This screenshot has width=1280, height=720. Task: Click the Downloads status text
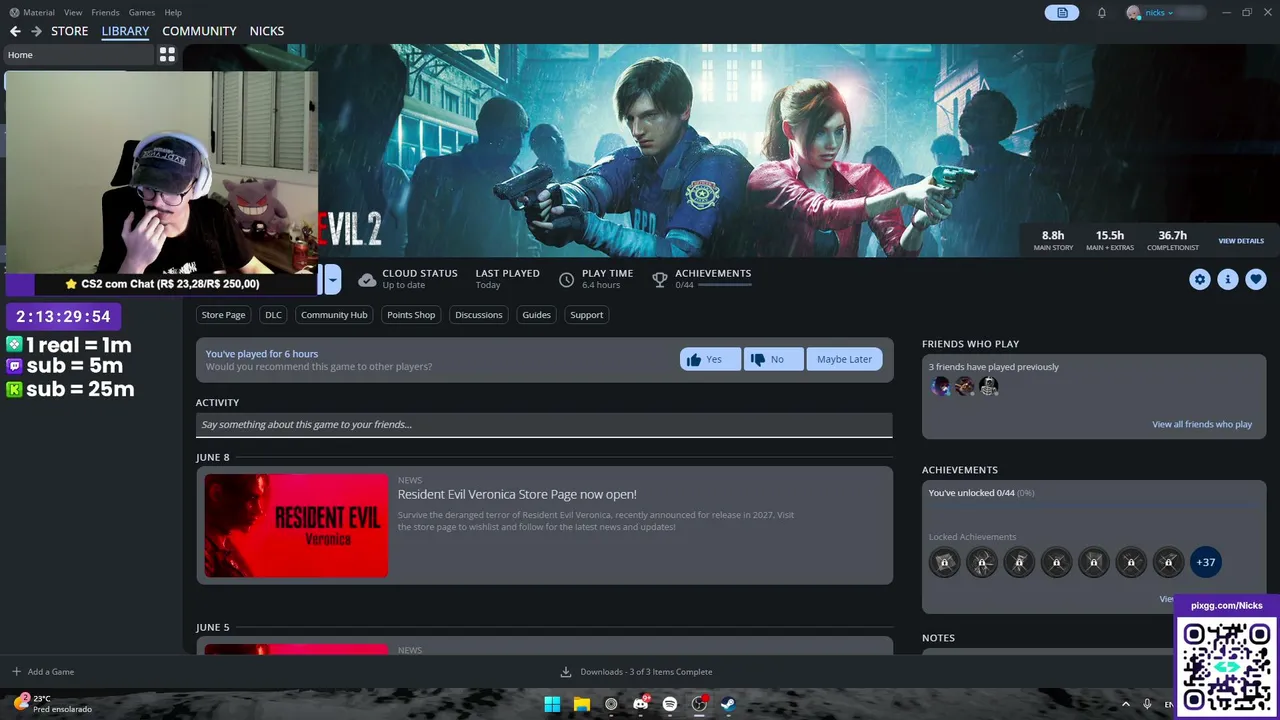pos(646,672)
